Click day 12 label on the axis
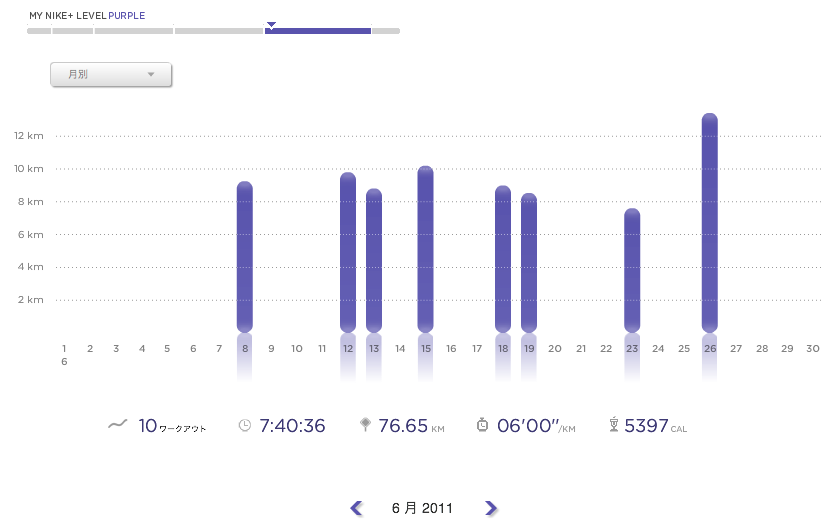Viewport: 836px width, 528px height. 348,349
